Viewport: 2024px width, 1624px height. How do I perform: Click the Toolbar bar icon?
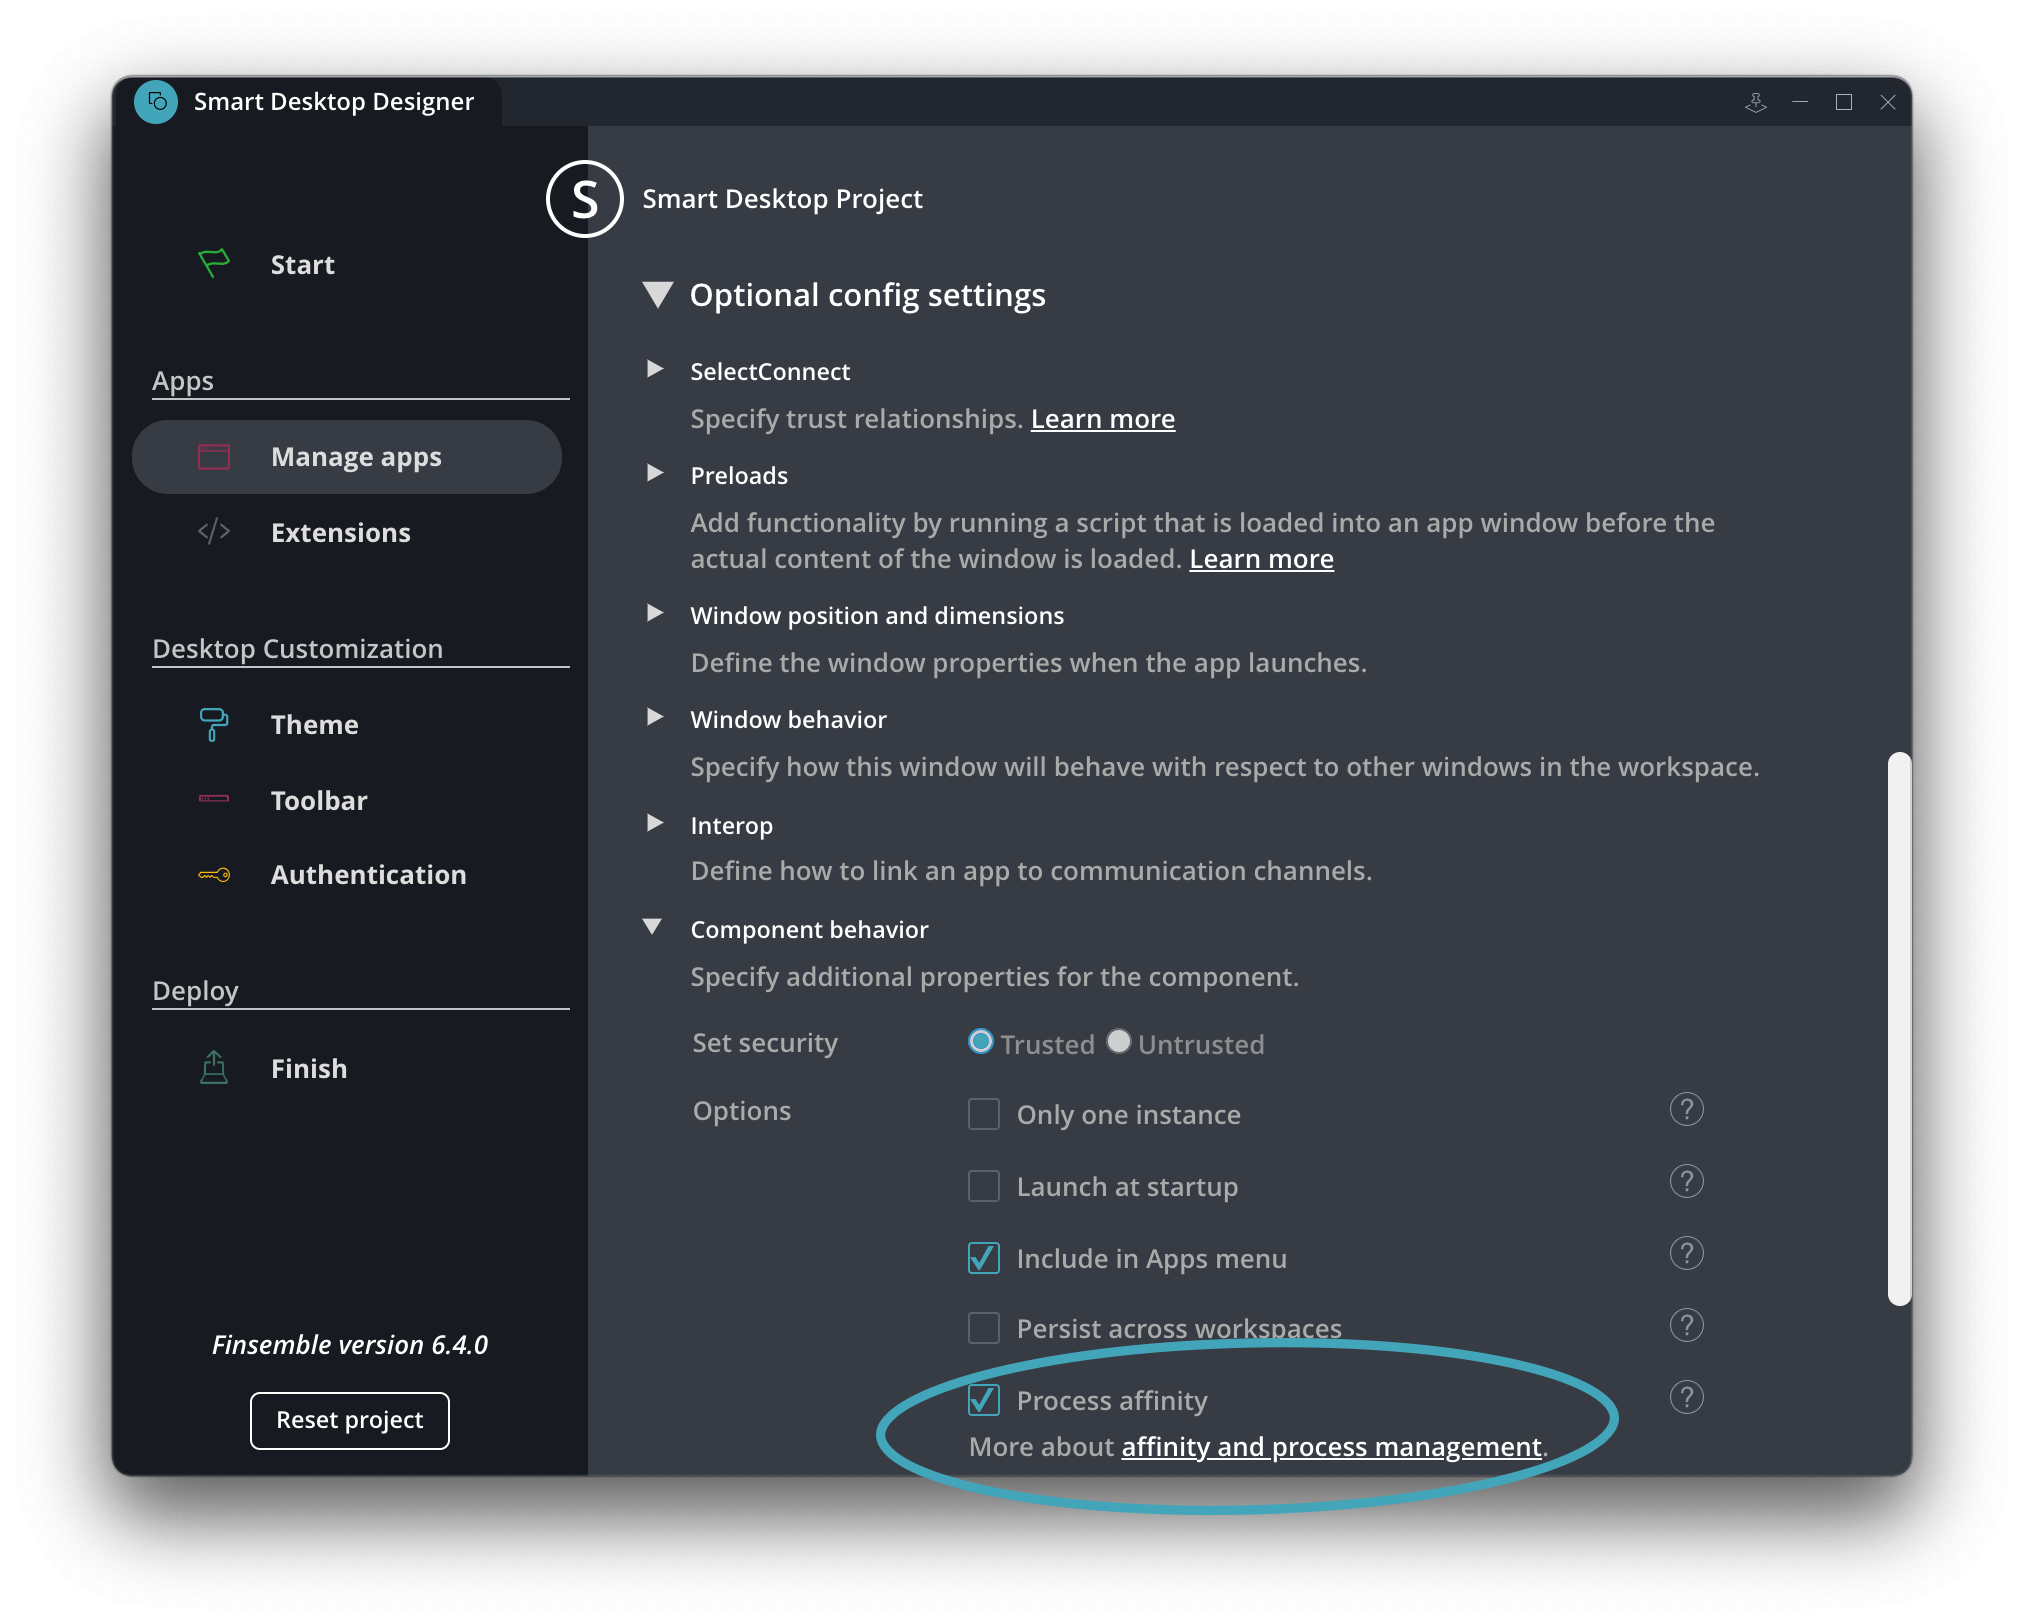(x=214, y=799)
